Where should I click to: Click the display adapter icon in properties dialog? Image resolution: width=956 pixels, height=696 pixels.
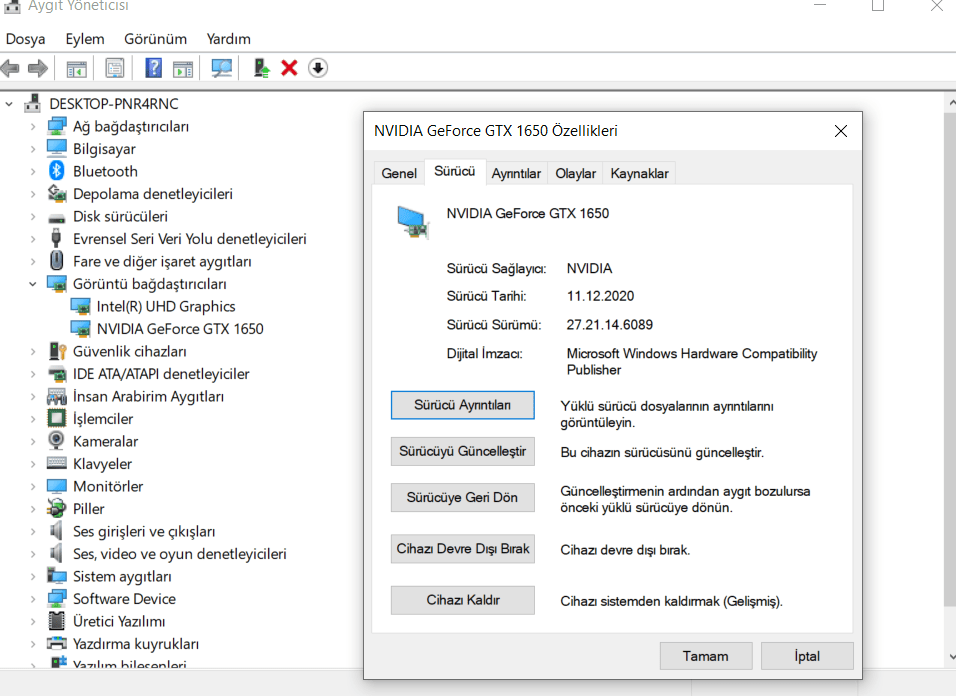tap(413, 222)
